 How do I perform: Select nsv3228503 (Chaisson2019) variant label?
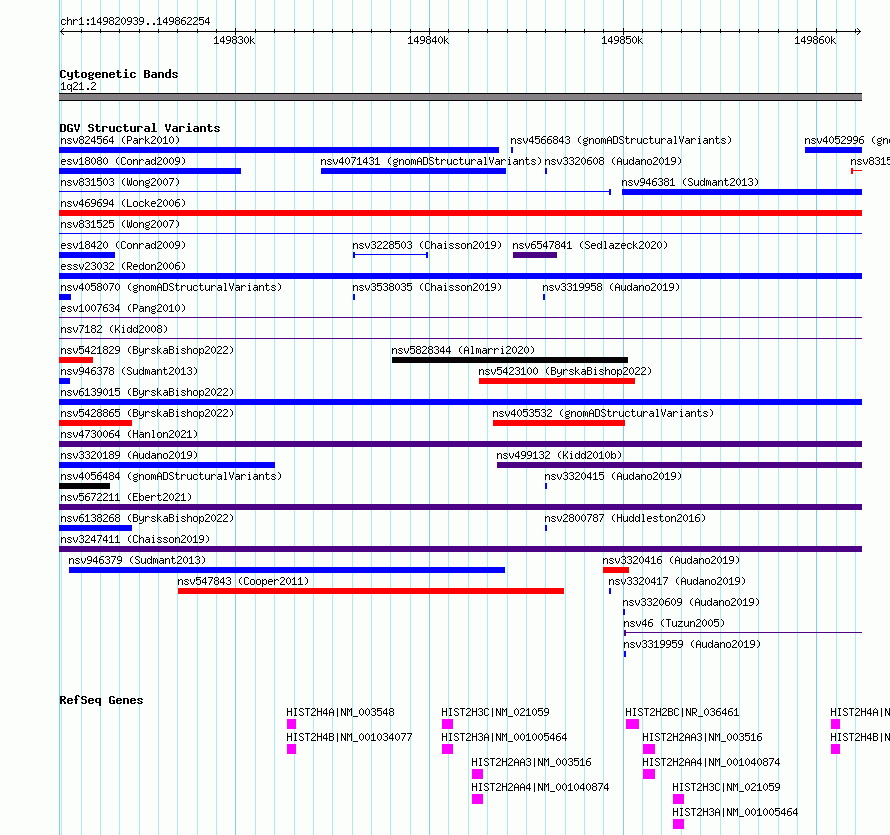tap(427, 245)
